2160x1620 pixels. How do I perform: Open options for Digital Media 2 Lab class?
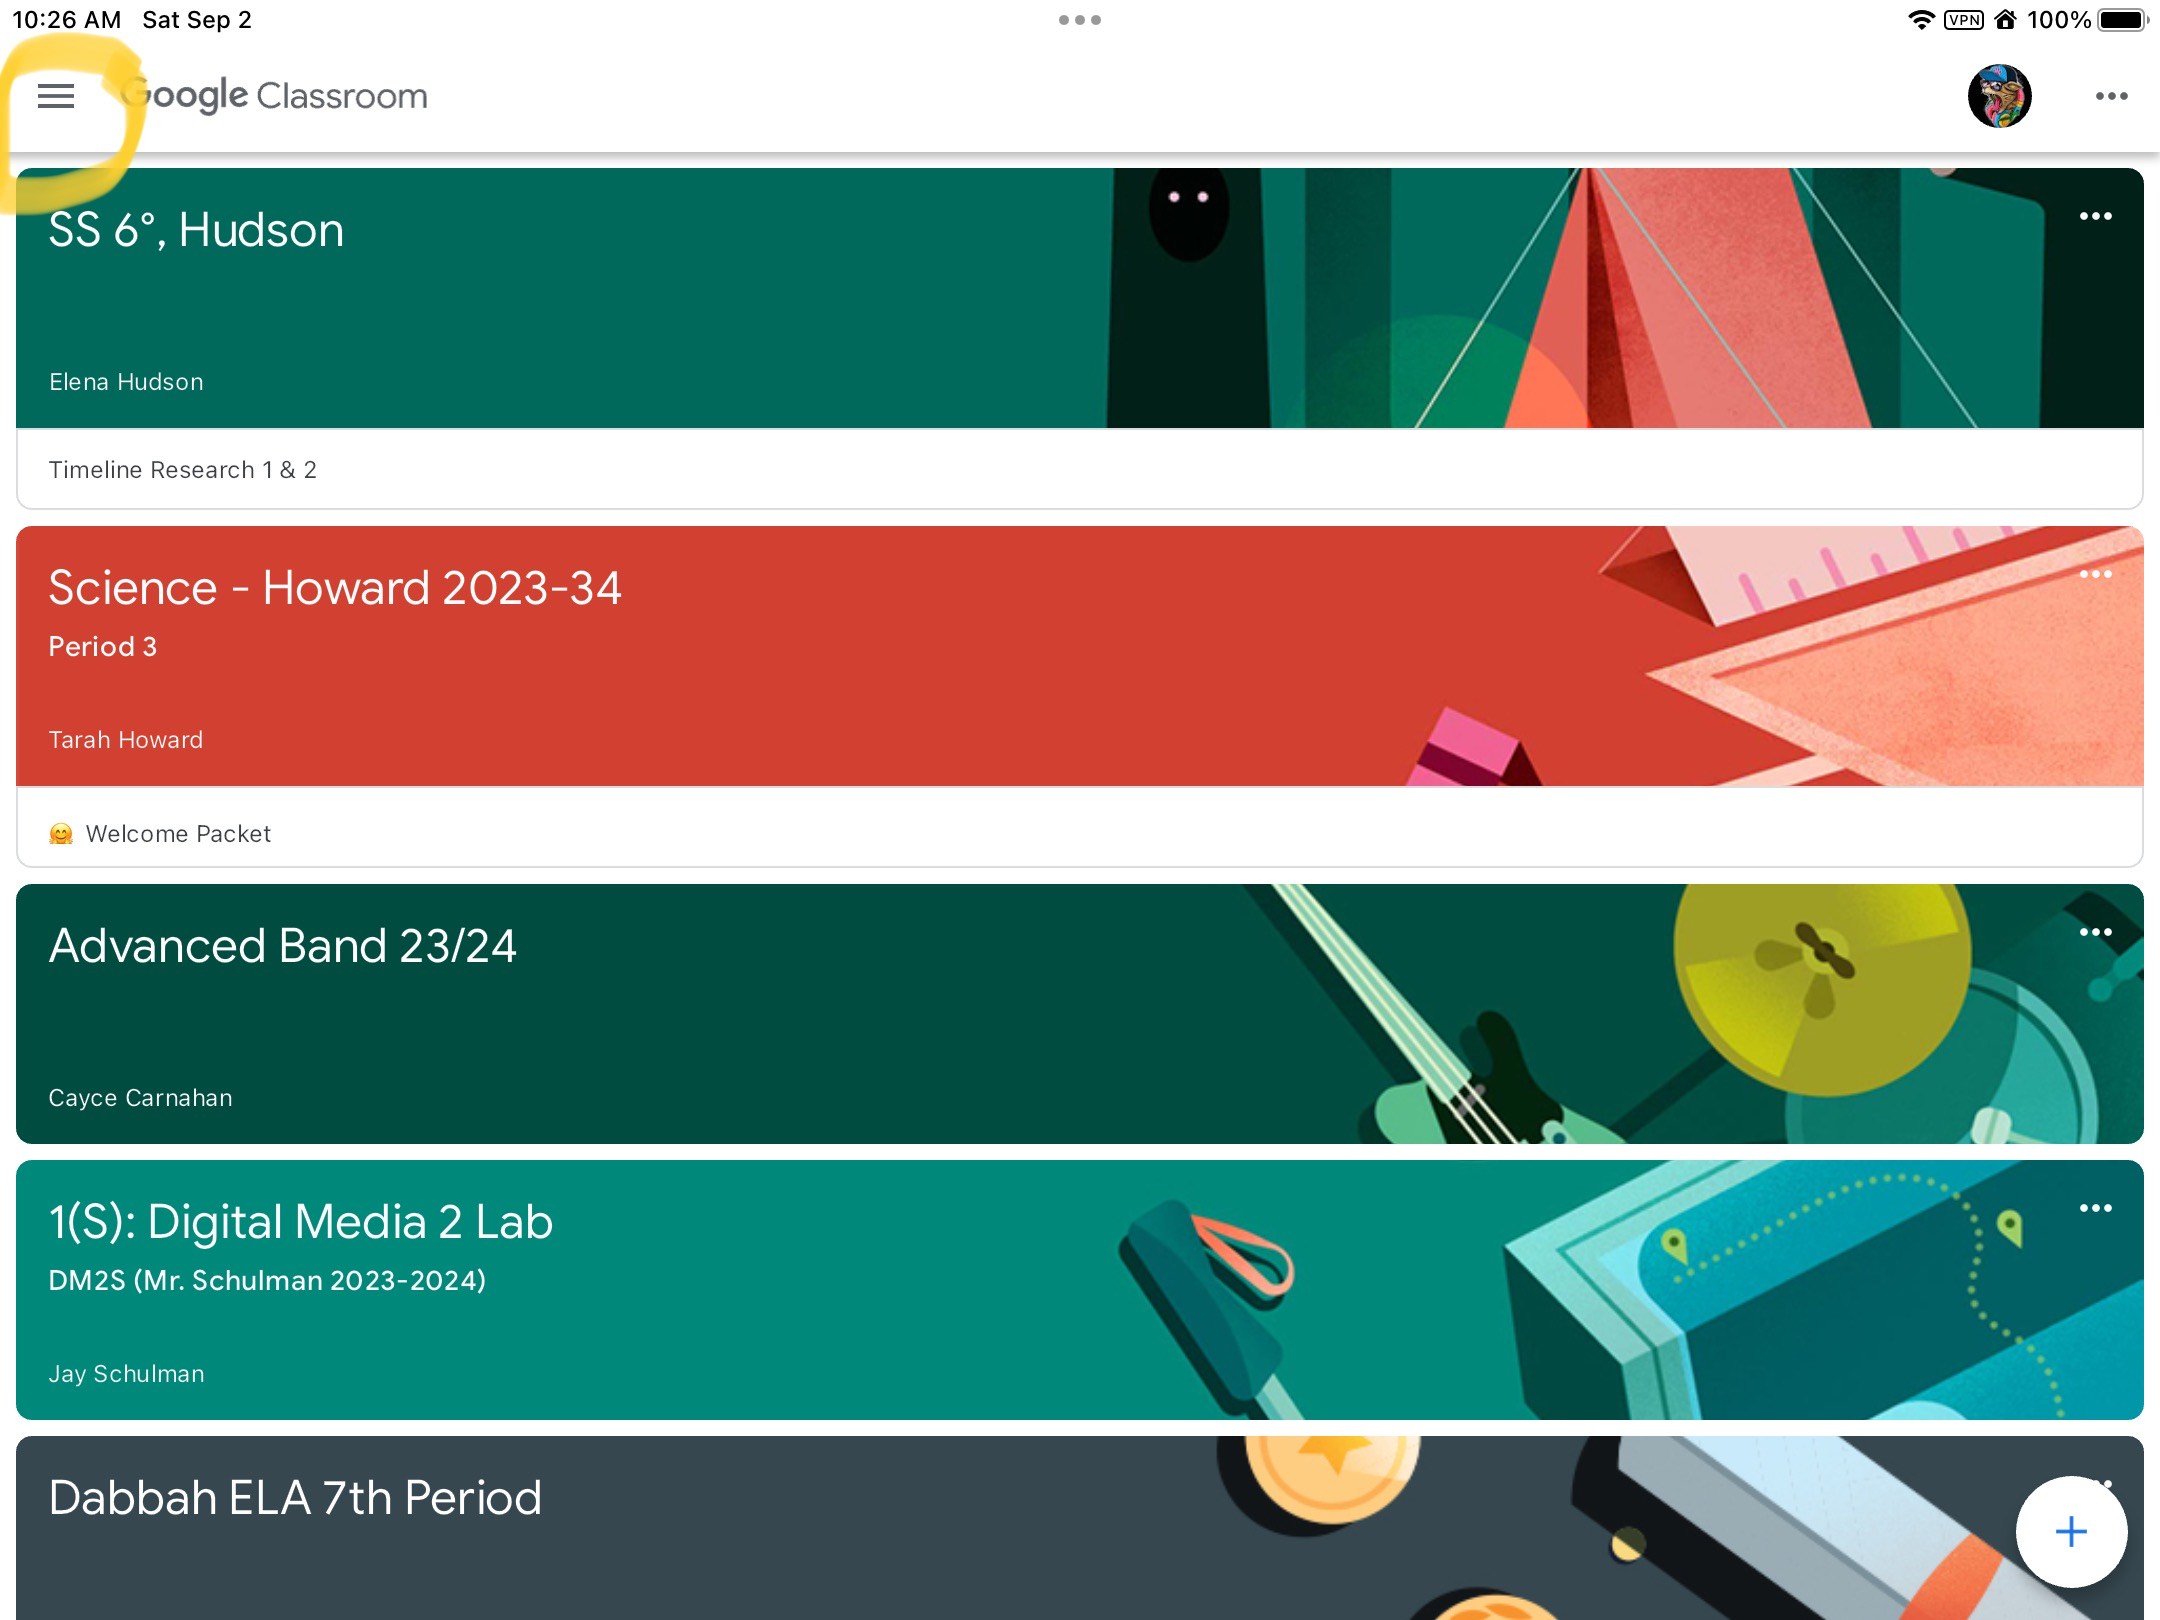[x=2095, y=1208]
